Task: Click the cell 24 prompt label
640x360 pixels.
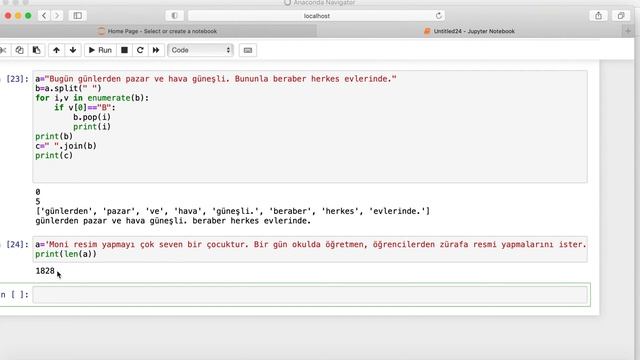Action: coord(17,244)
